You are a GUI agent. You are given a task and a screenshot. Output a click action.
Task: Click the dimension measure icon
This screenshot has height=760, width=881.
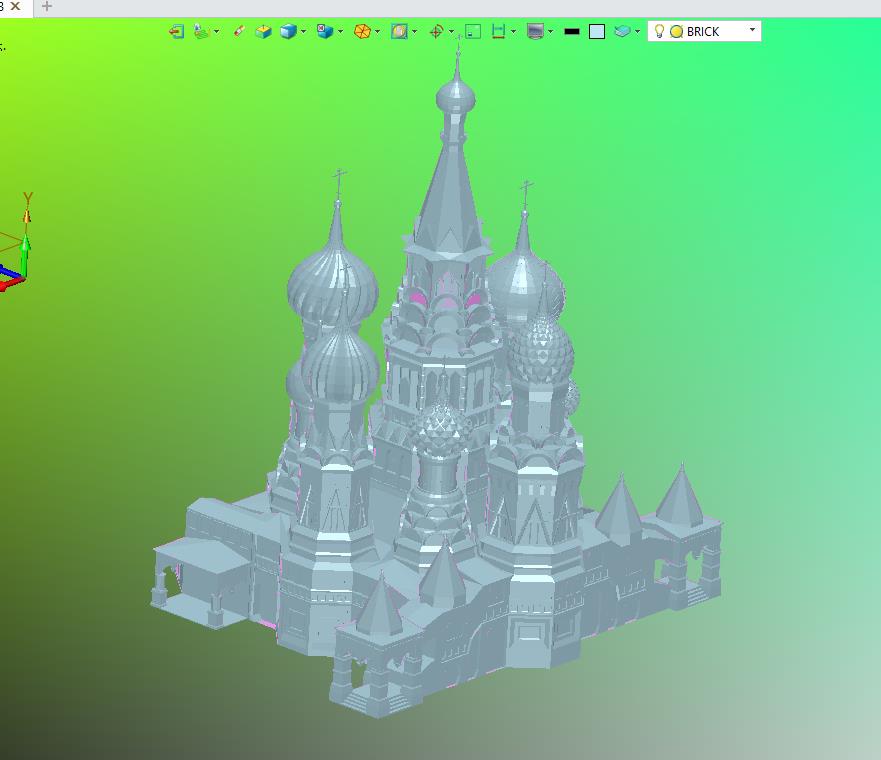498,31
